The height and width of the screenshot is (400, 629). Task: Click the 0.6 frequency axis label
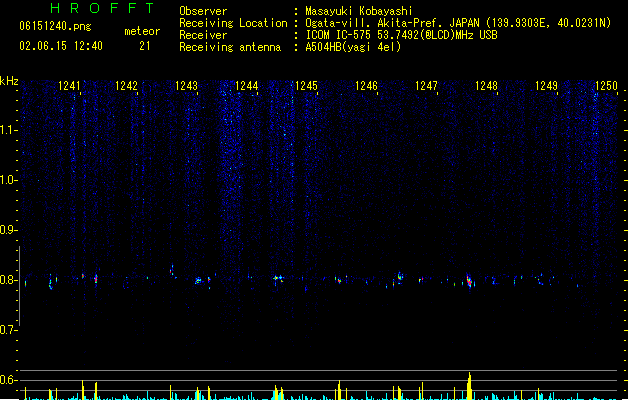[x=8, y=380]
